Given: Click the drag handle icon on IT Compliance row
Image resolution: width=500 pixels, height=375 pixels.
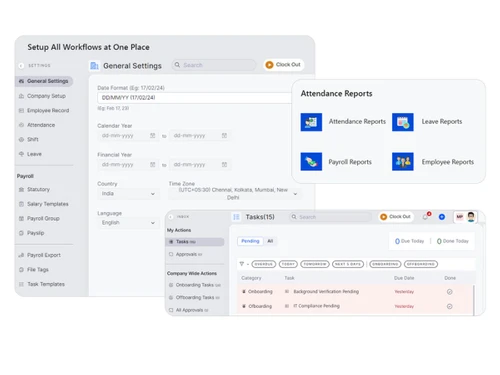Looking at the screenshot, I should (287, 306).
